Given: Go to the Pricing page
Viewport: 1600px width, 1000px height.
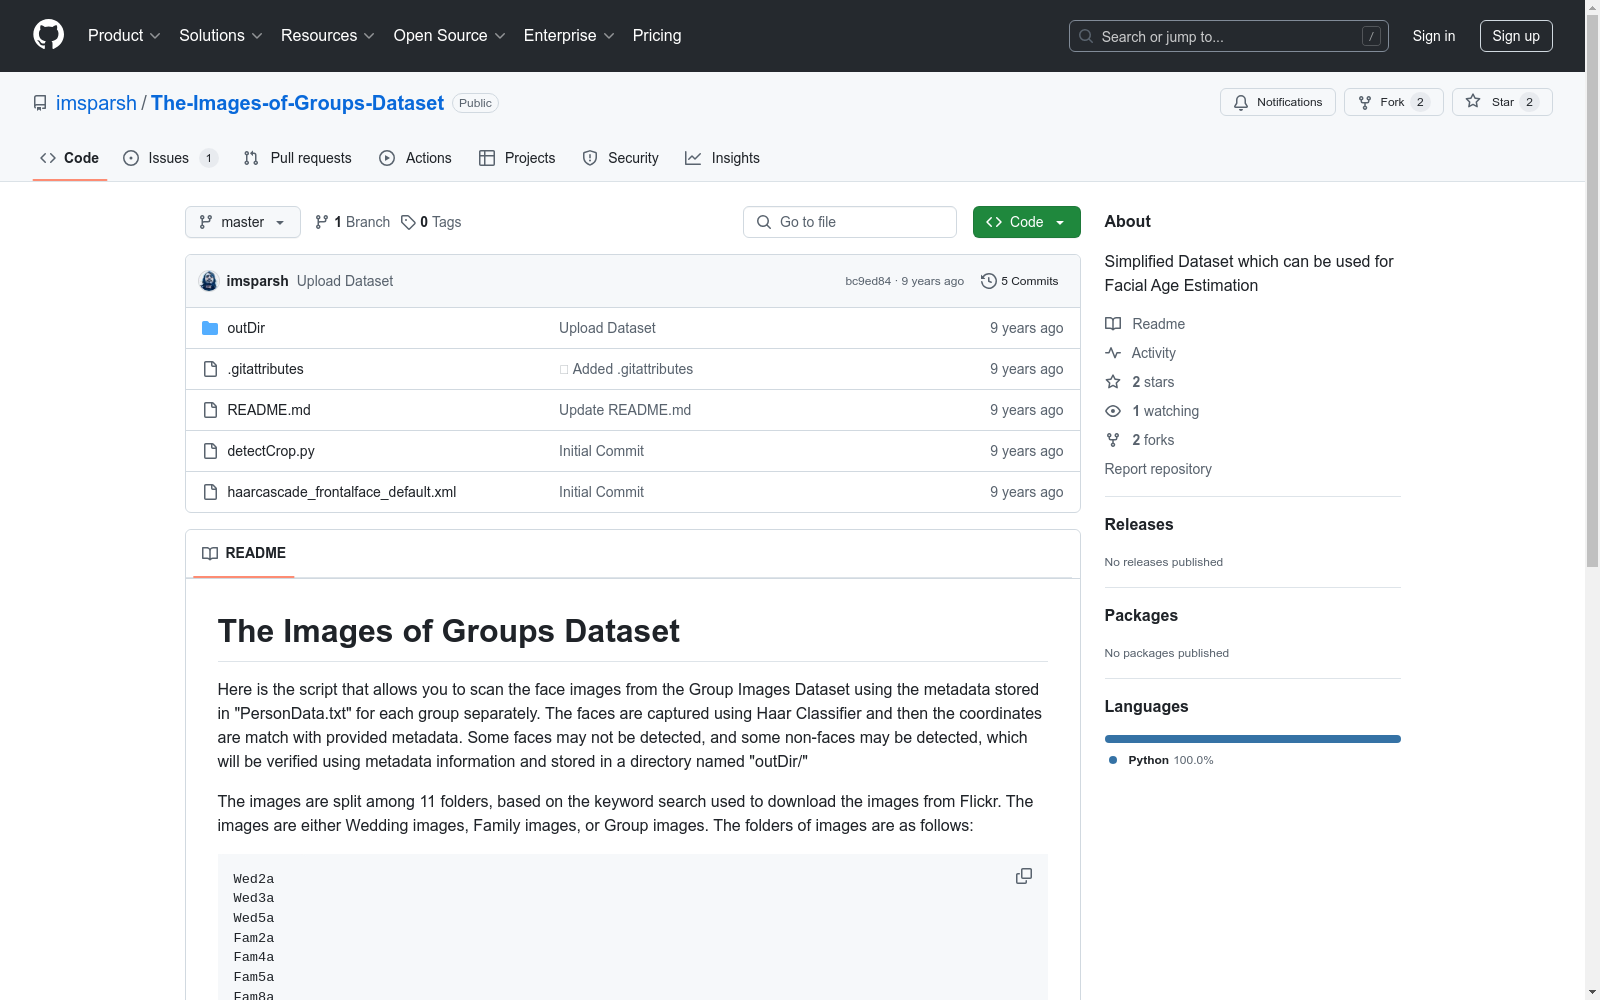Looking at the screenshot, I should (657, 35).
